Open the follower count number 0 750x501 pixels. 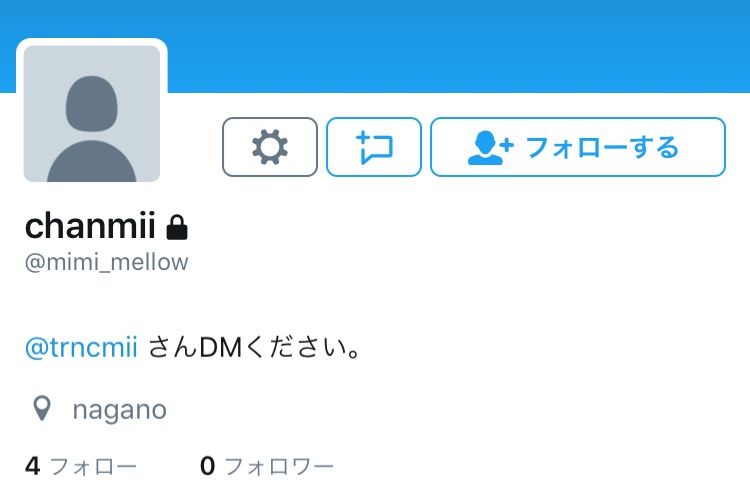(x=208, y=466)
